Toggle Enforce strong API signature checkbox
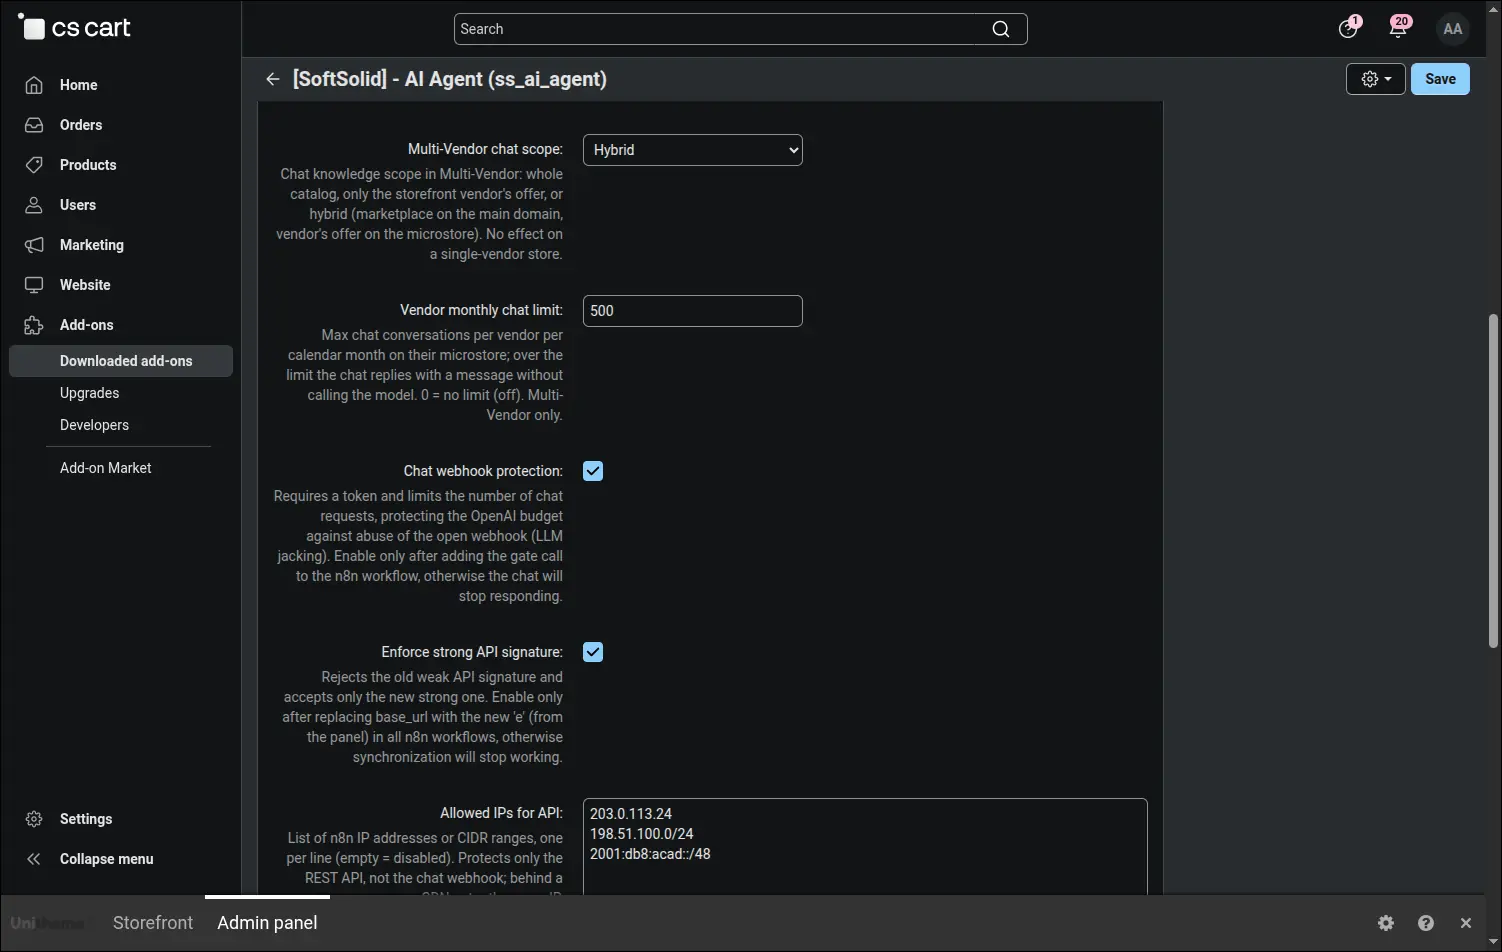This screenshot has width=1502, height=952. click(x=593, y=652)
